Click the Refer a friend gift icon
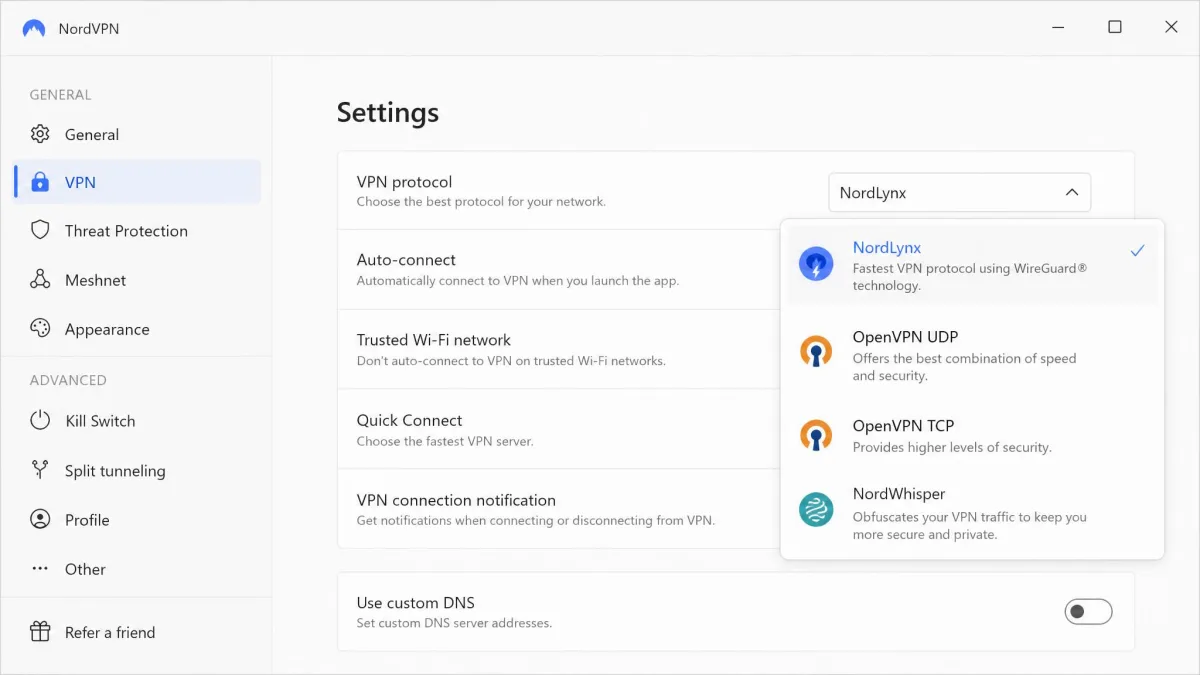Screen dimensions: 1200x675 [40, 631]
